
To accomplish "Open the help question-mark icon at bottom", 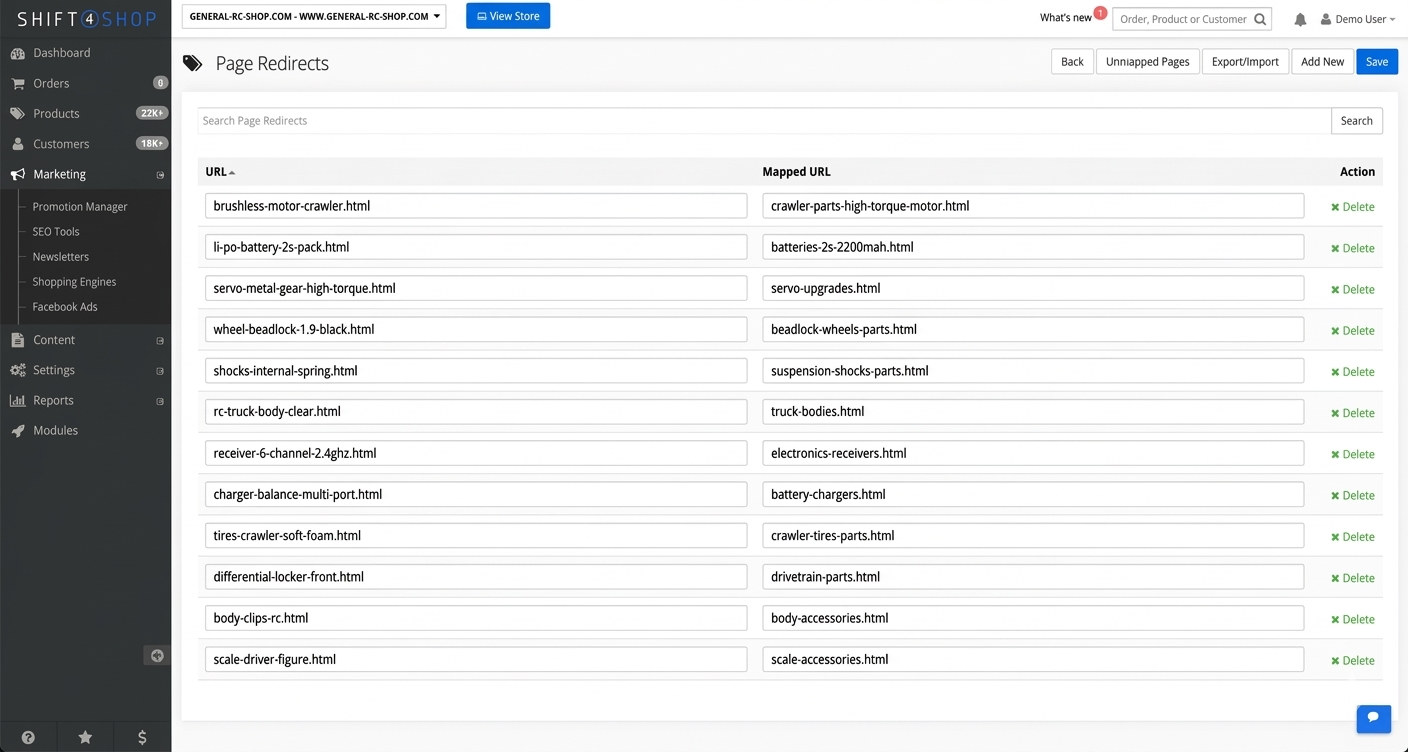I will 28,737.
